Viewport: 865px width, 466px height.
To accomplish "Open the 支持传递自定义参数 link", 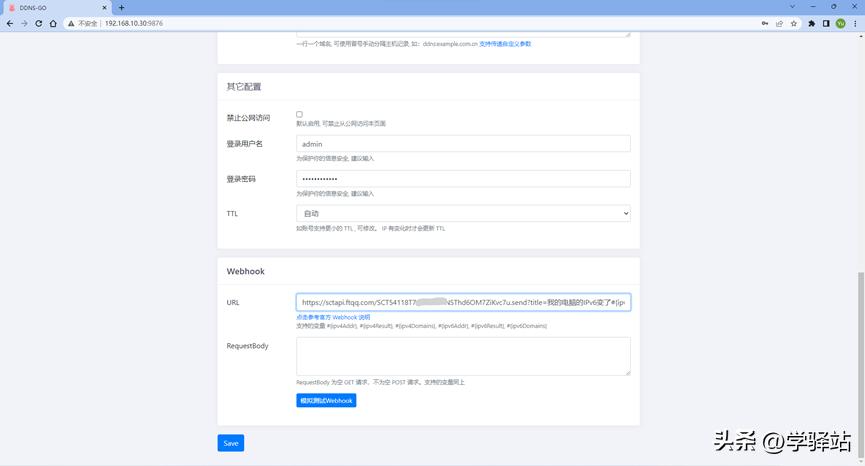I will [x=505, y=44].
